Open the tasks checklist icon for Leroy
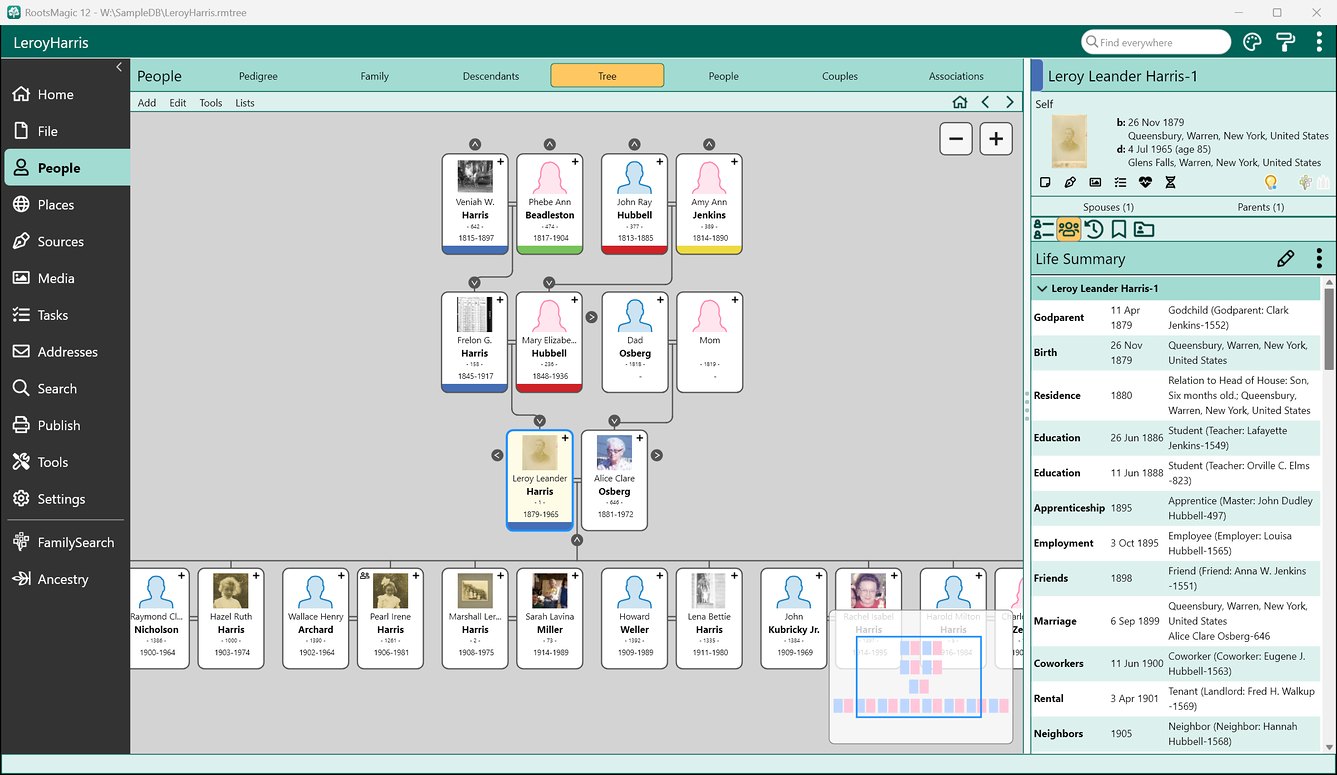This screenshot has width=1337, height=775. 1120,182
